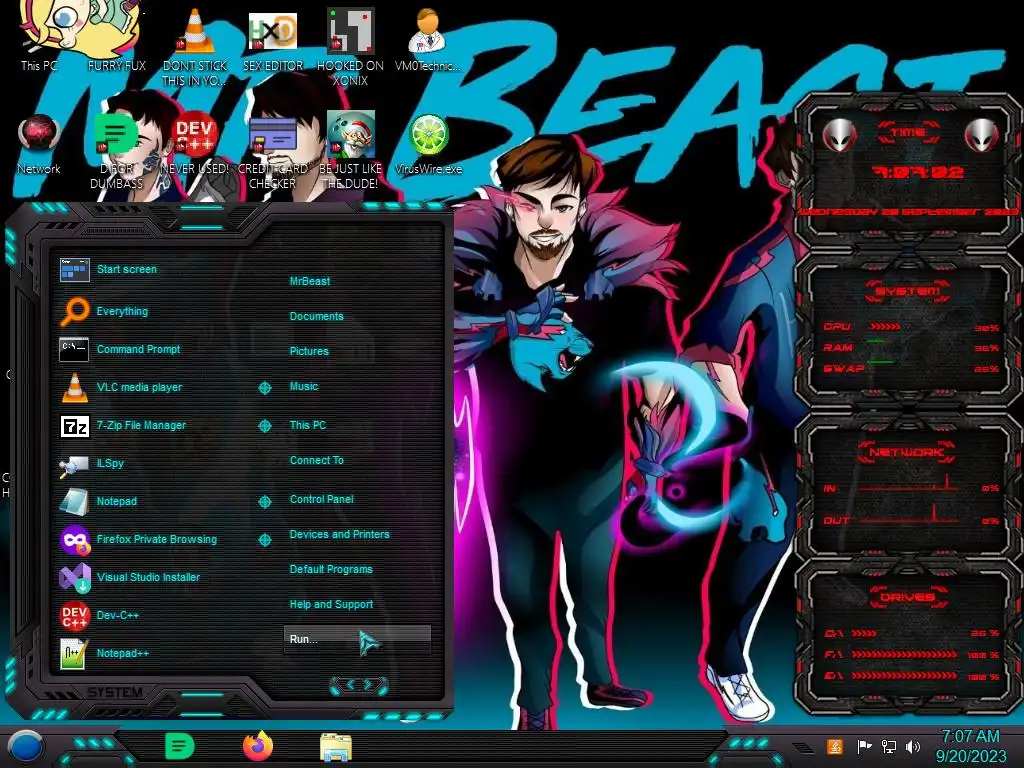1024x768 pixels.
Task: Click the CPU usage bar in widget
Action: coord(884,327)
